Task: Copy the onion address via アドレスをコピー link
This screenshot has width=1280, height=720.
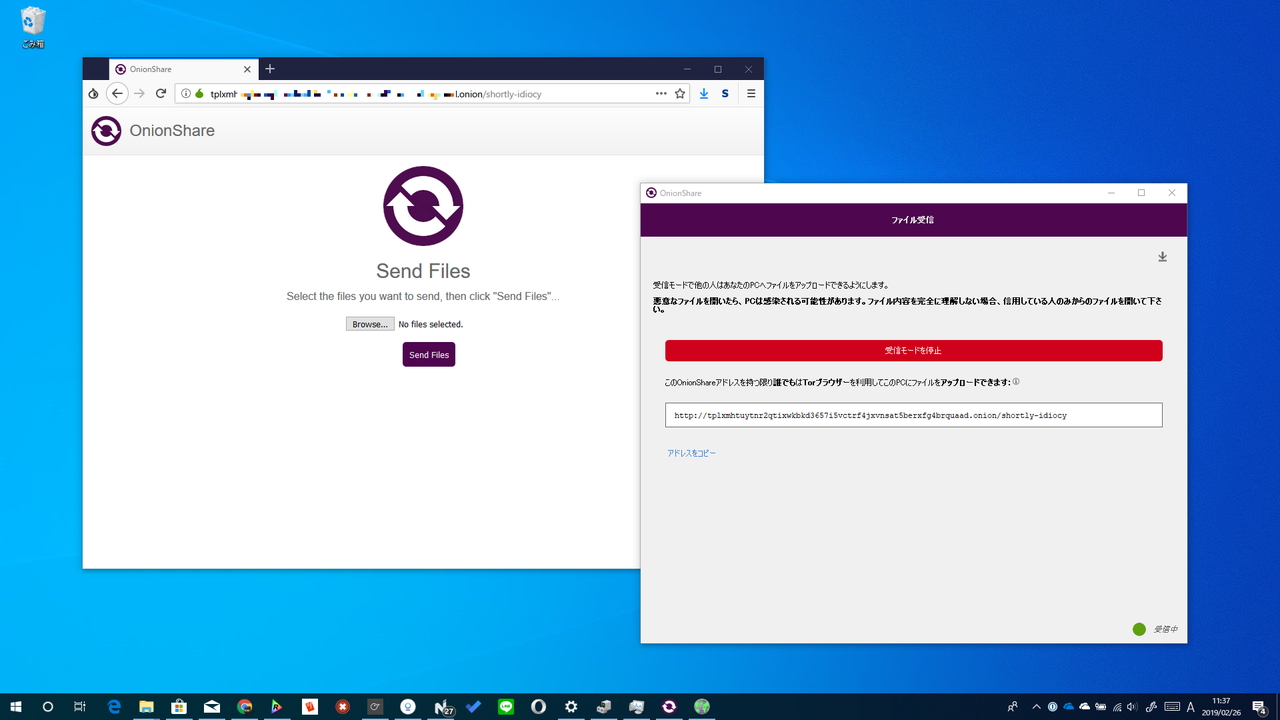Action: pos(691,452)
